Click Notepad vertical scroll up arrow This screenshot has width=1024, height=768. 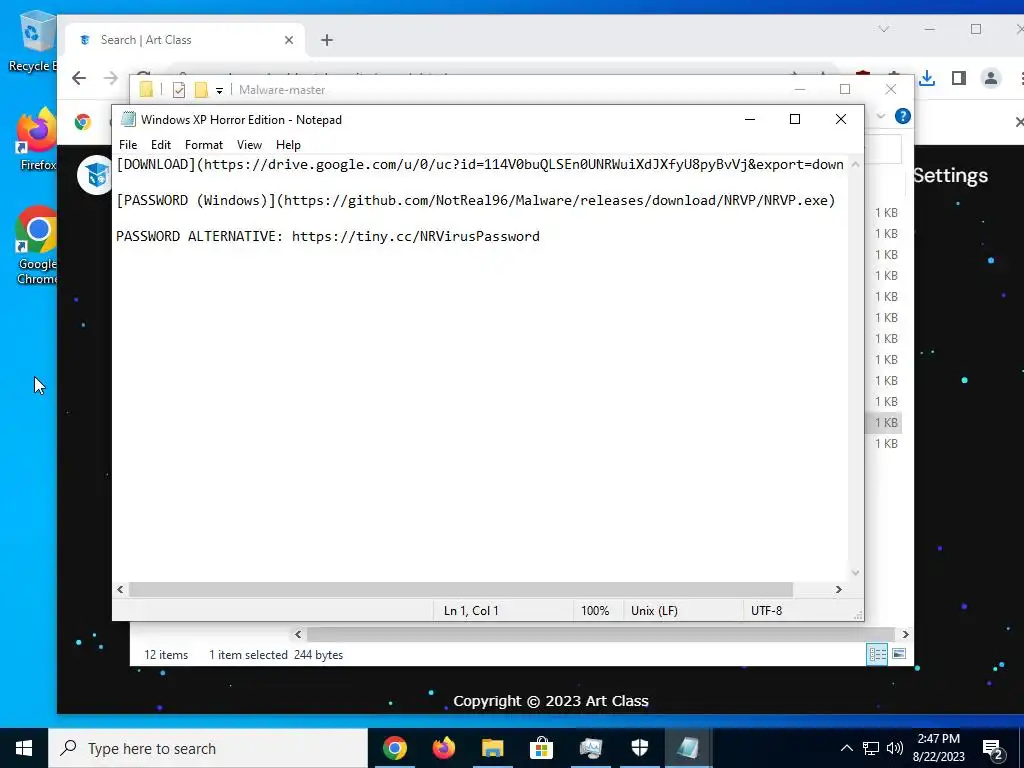pyautogui.click(x=856, y=165)
